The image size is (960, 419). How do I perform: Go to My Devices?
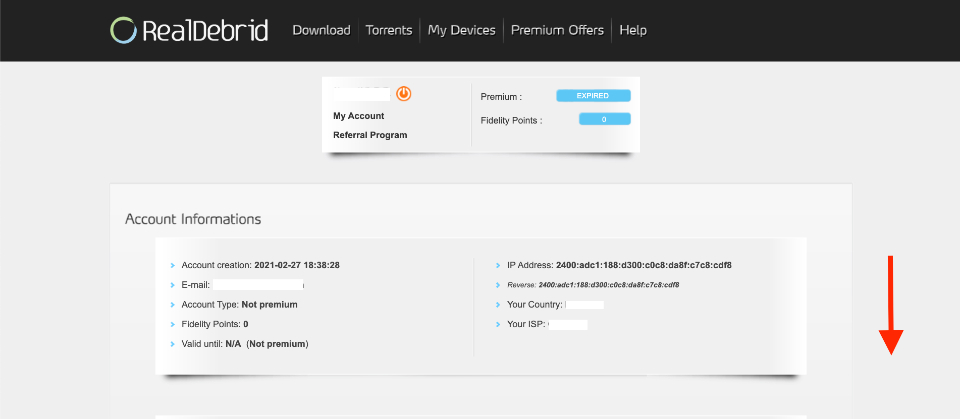coord(462,30)
